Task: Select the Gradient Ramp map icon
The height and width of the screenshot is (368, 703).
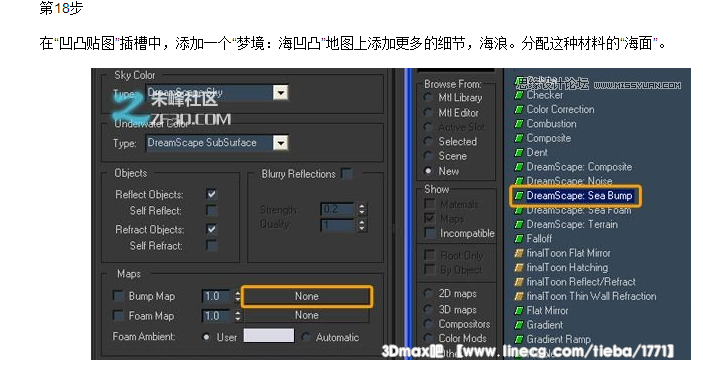Action: pyautogui.click(x=519, y=339)
